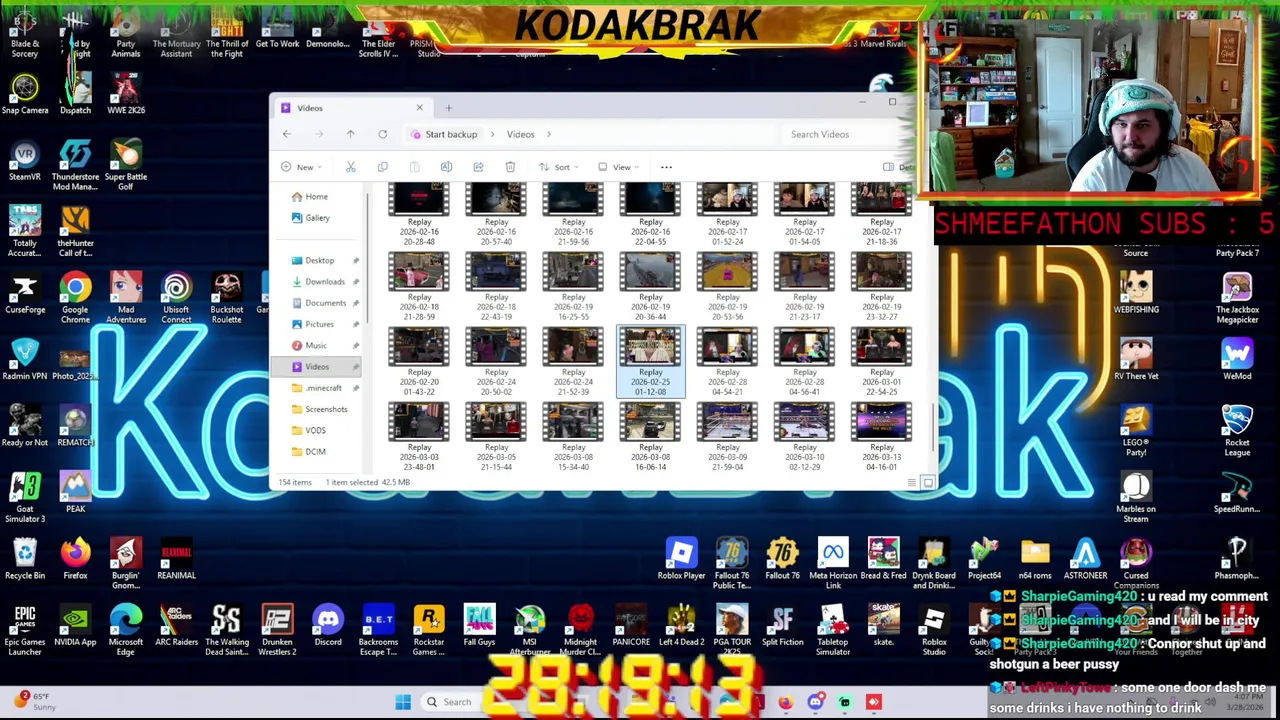This screenshot has height=720, width=1280.
Task: Open CurseForge desktop shortcut
Action: [x=25, y=293]
